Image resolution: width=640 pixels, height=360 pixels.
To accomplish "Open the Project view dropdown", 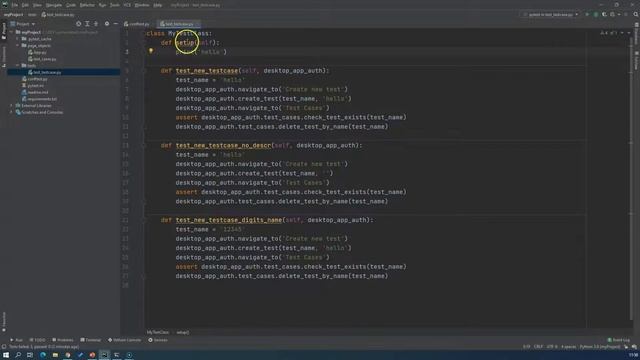I will click(23, 24).
